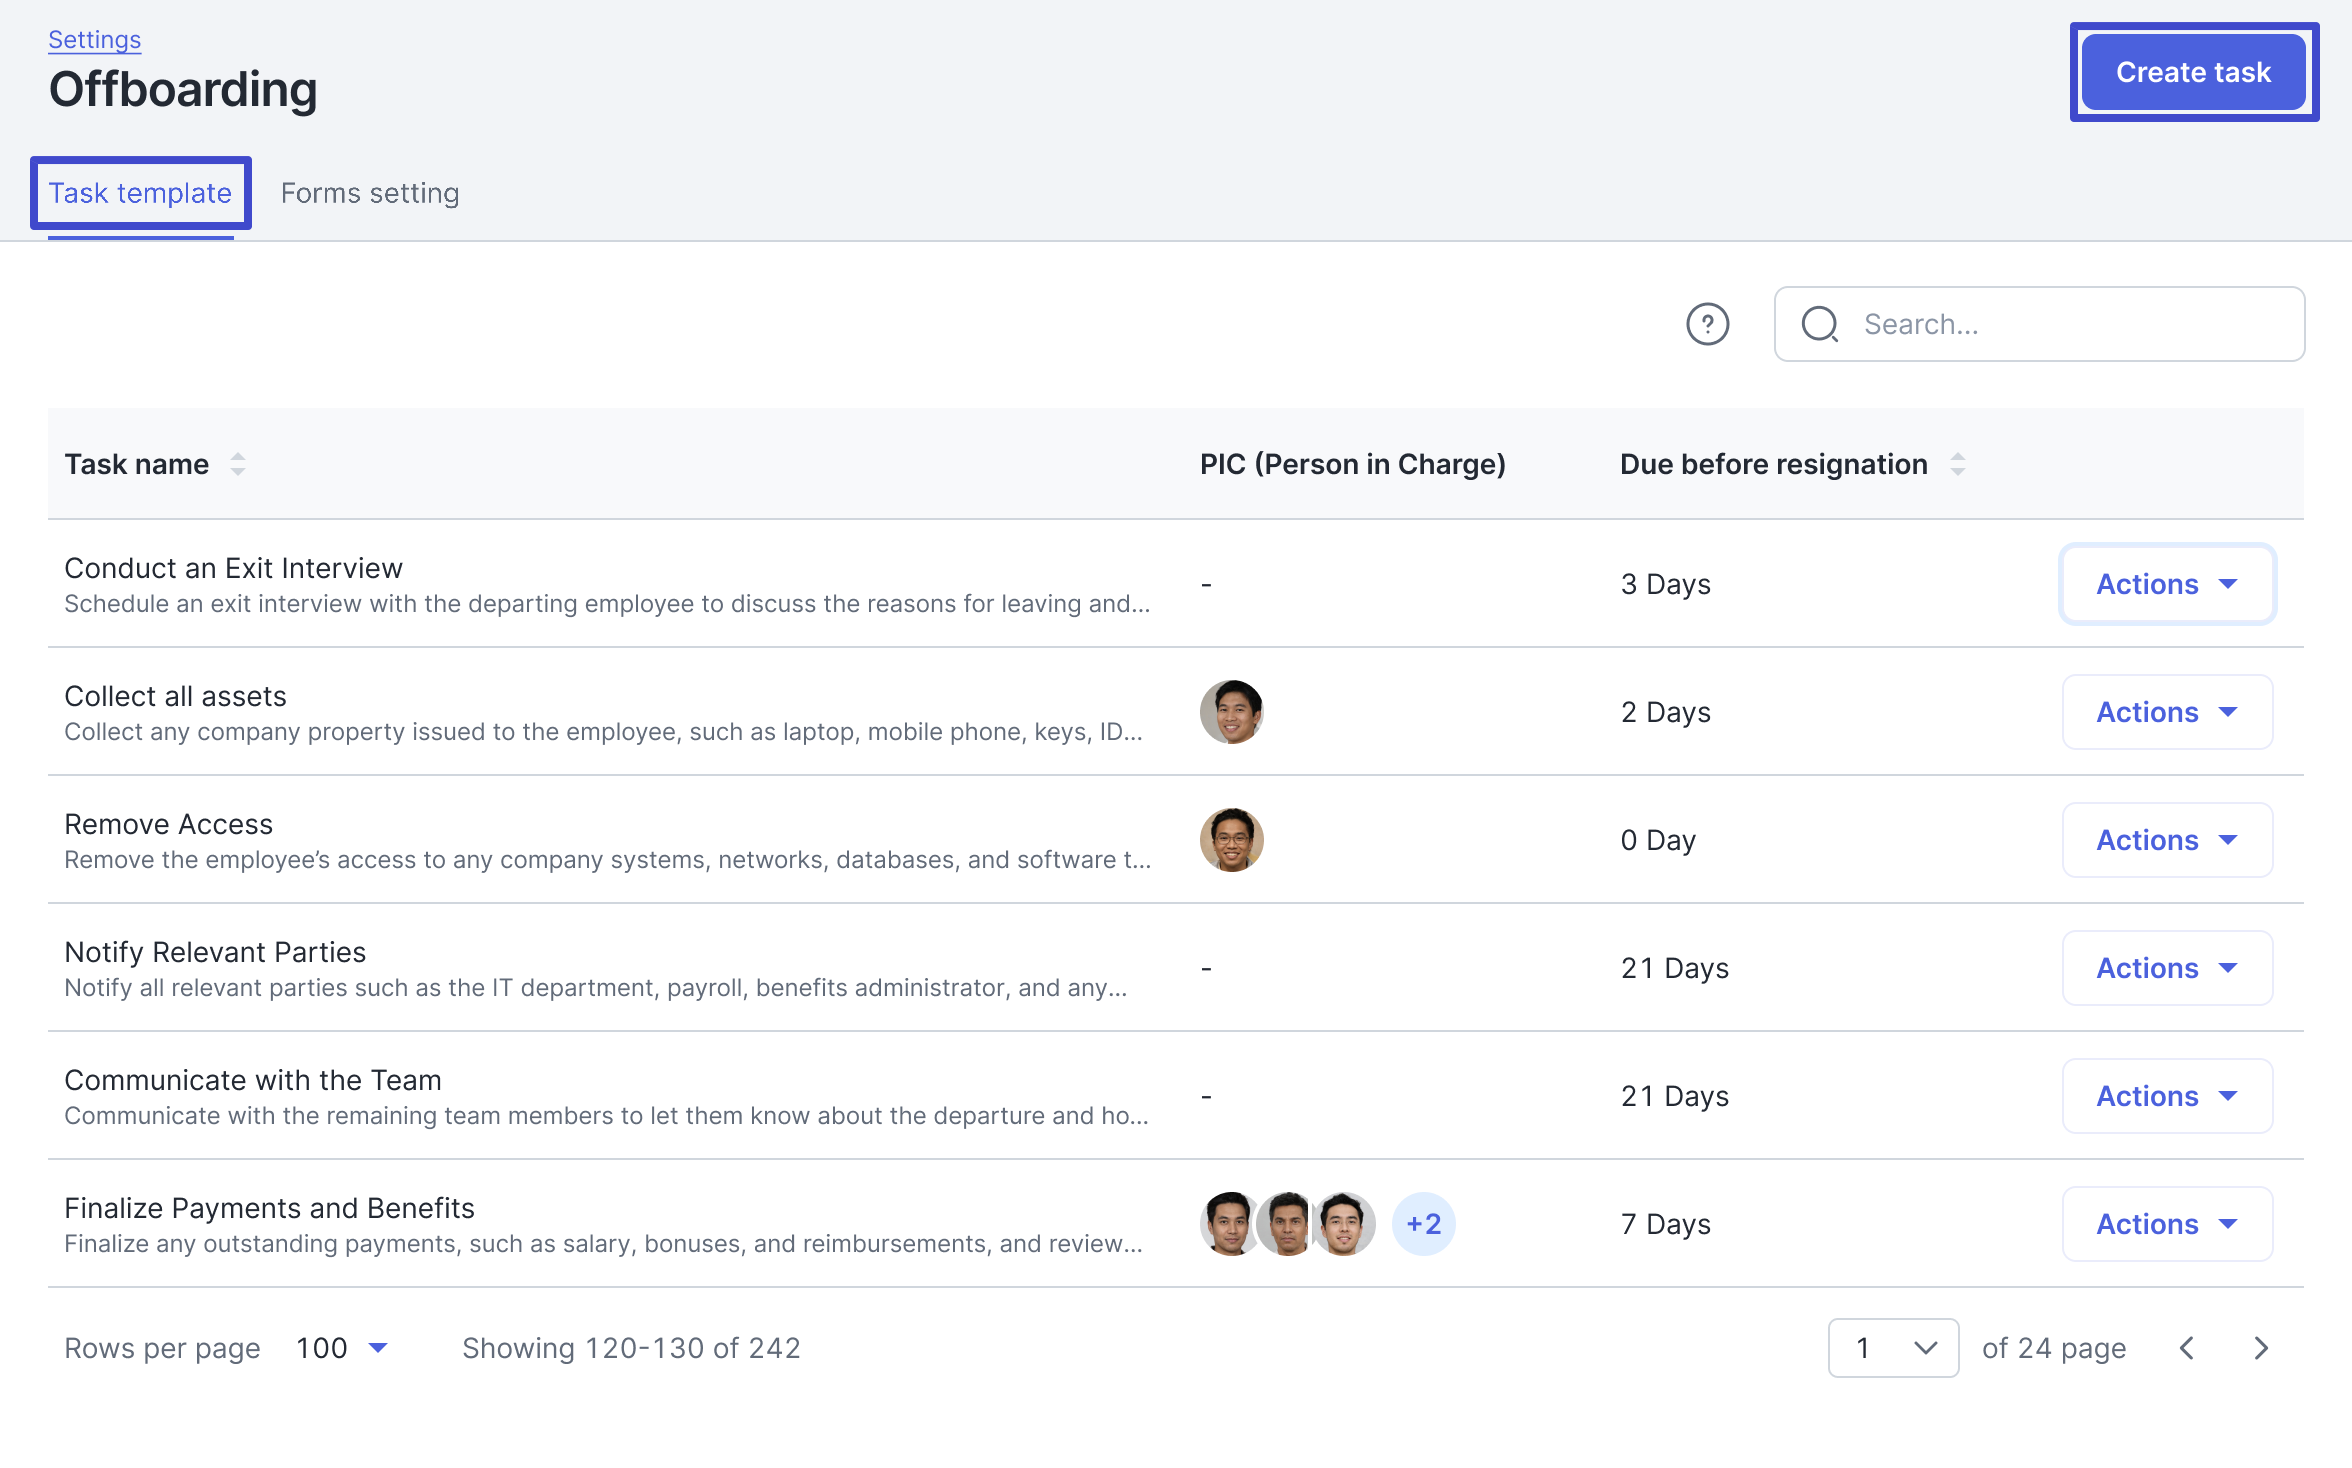Click the 3 Days due value
This screenshot has width=2352, height=1468.
[1665, 584]
